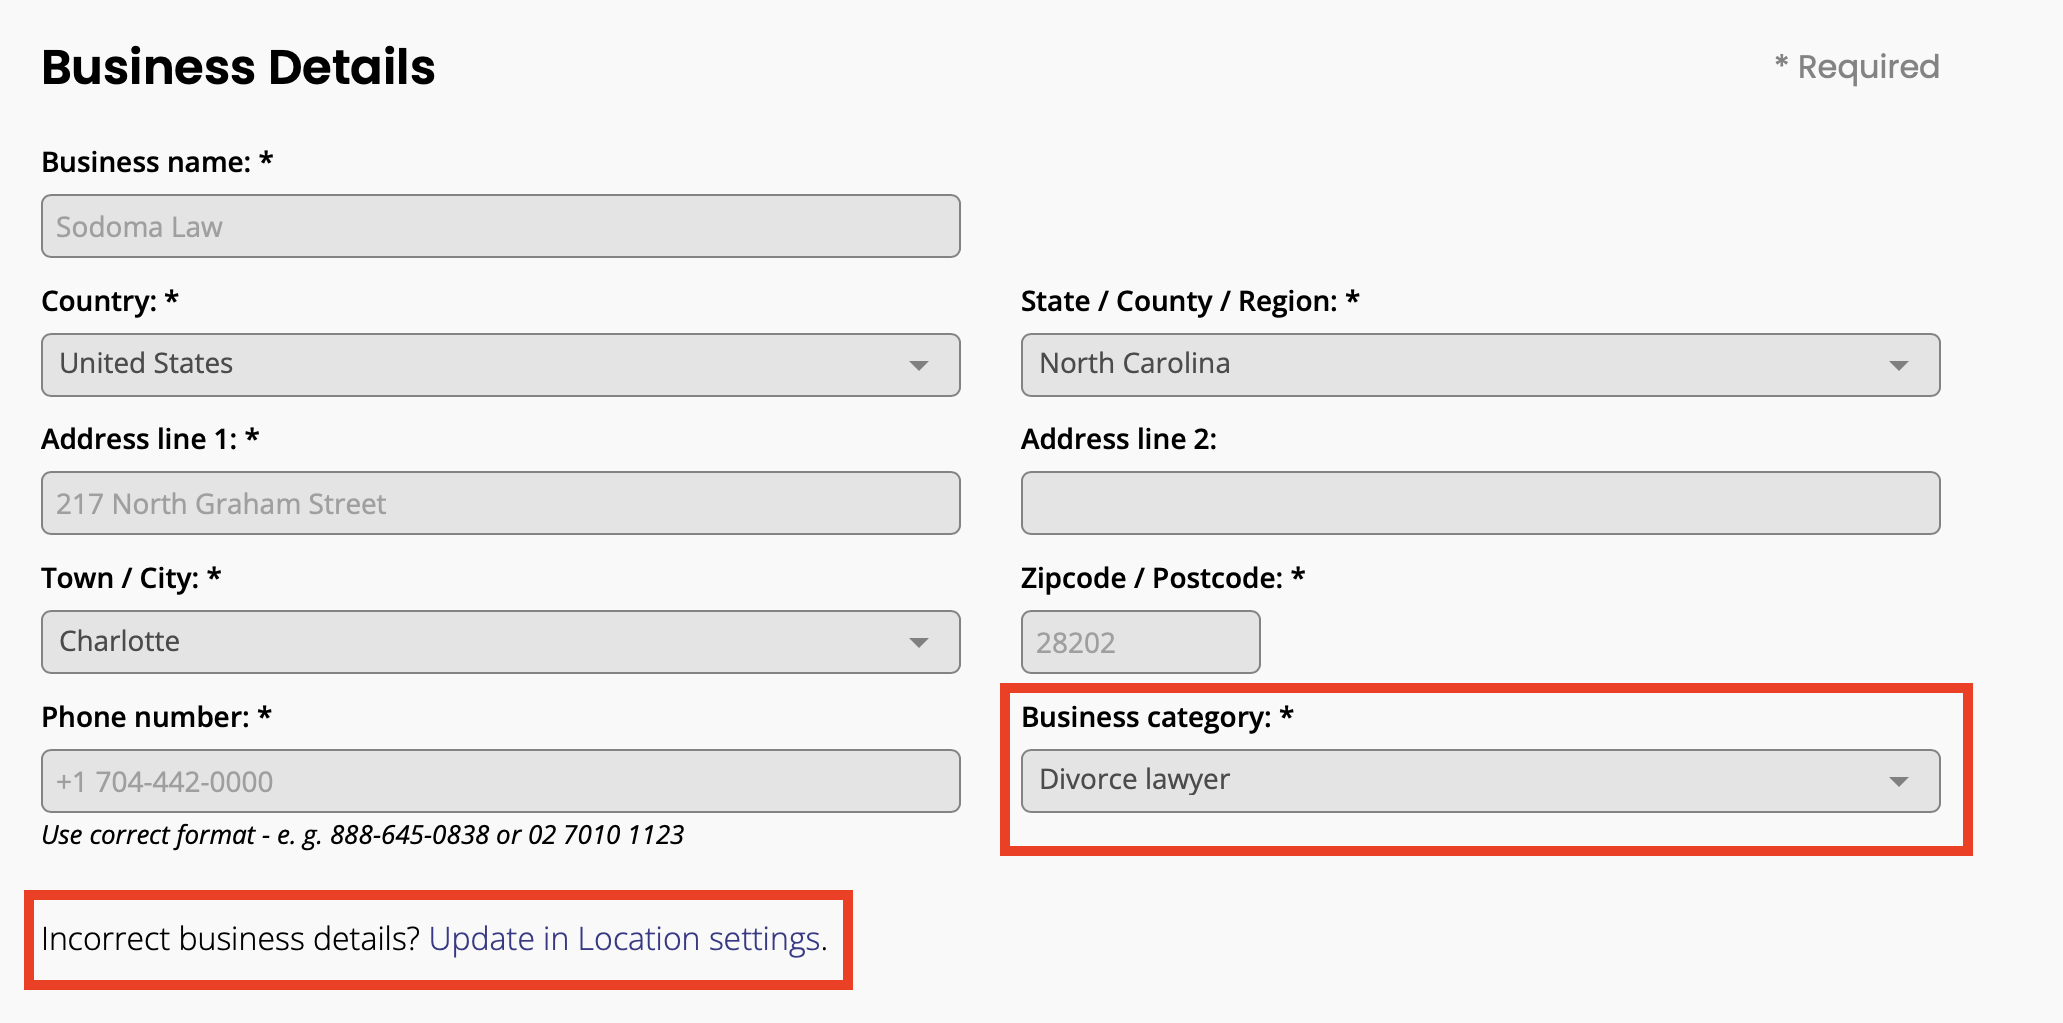Image resolution: width=2063 pixels, height=1023 pixels.
Task: Click the State / County / Region label
Action: pos(1190,301)
